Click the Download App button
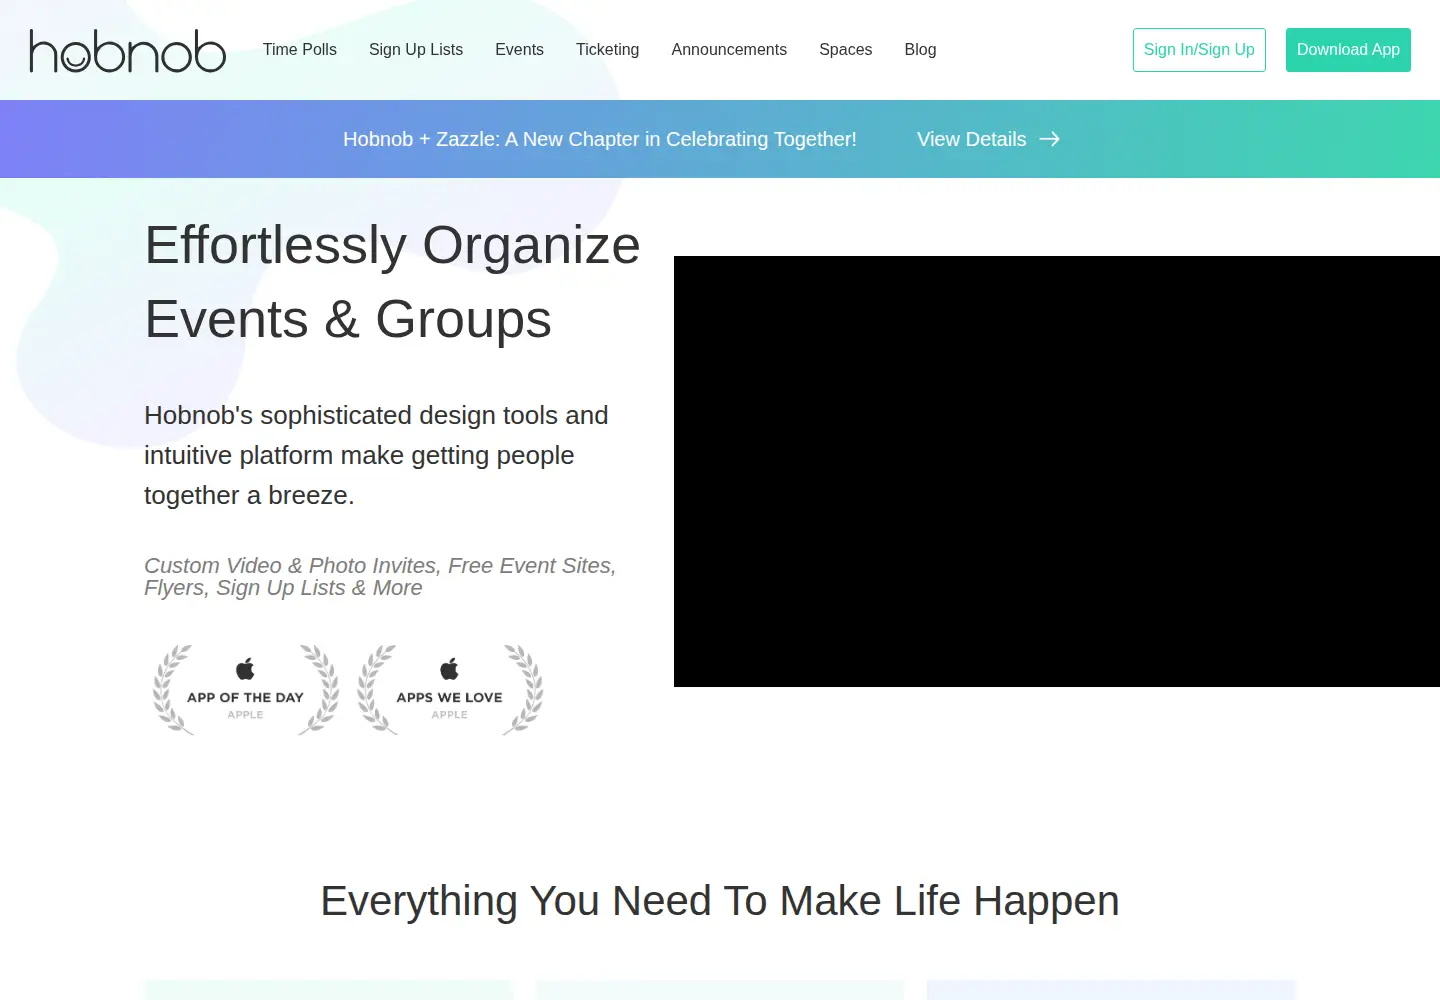This screenshot has height=1000, width=1440. (x=1348, y=50)
